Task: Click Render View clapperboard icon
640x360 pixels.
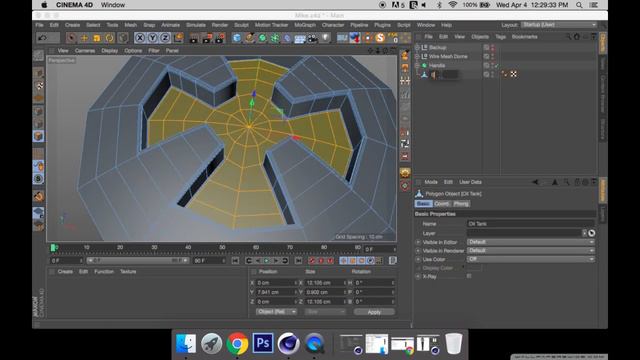Action: [194, 38]
